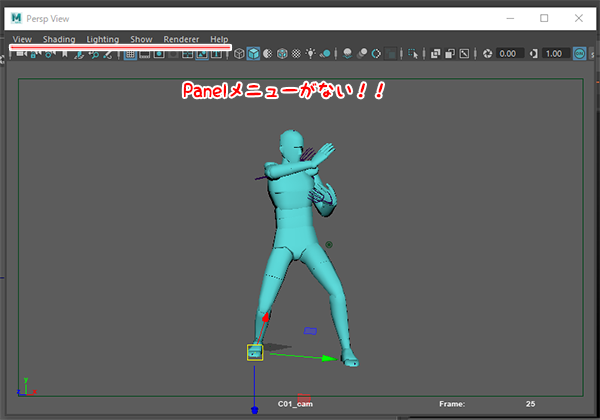Click the gamma icon beside 1.00
600x420 pixels.
pos(532,54)
